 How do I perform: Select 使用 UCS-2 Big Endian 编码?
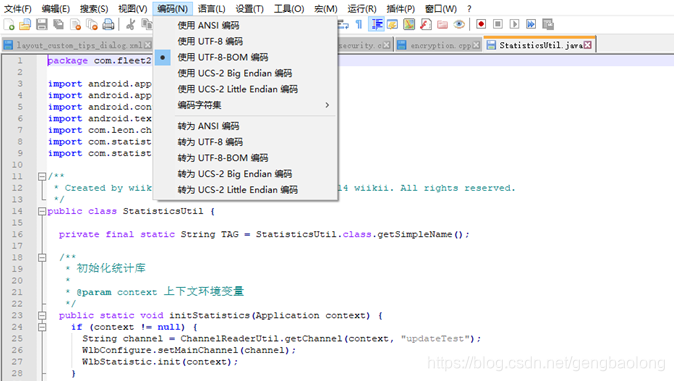point(245,73)
